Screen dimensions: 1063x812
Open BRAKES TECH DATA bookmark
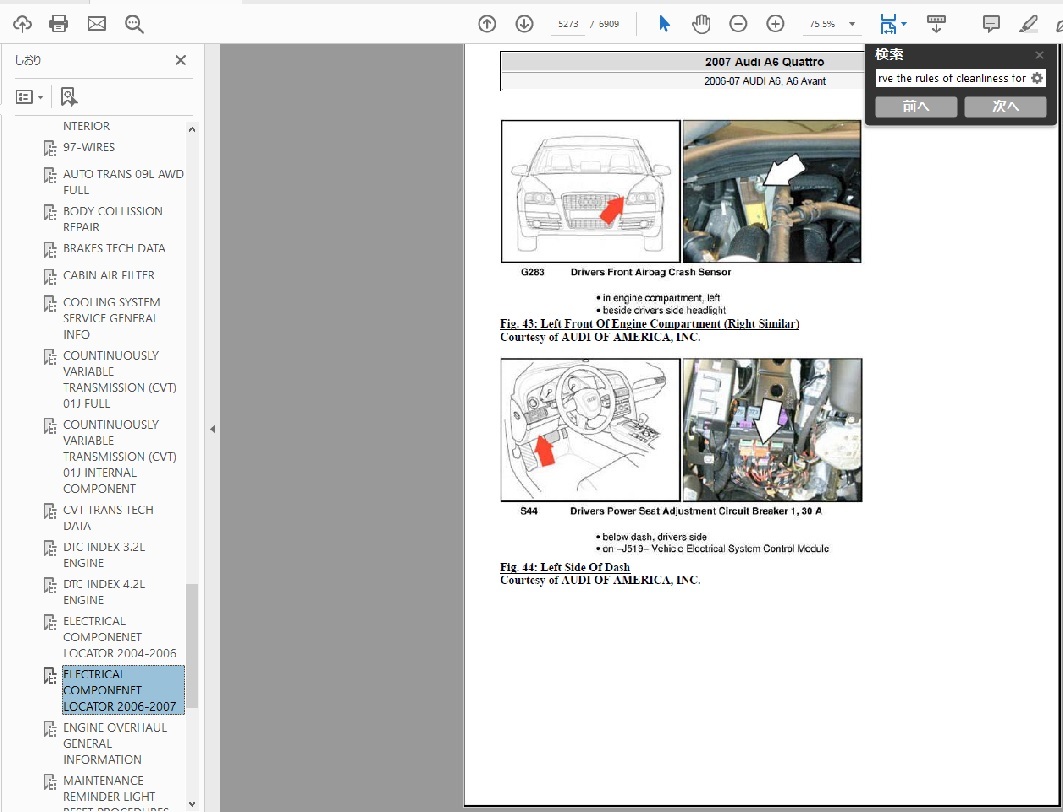[x=114, y=248]
